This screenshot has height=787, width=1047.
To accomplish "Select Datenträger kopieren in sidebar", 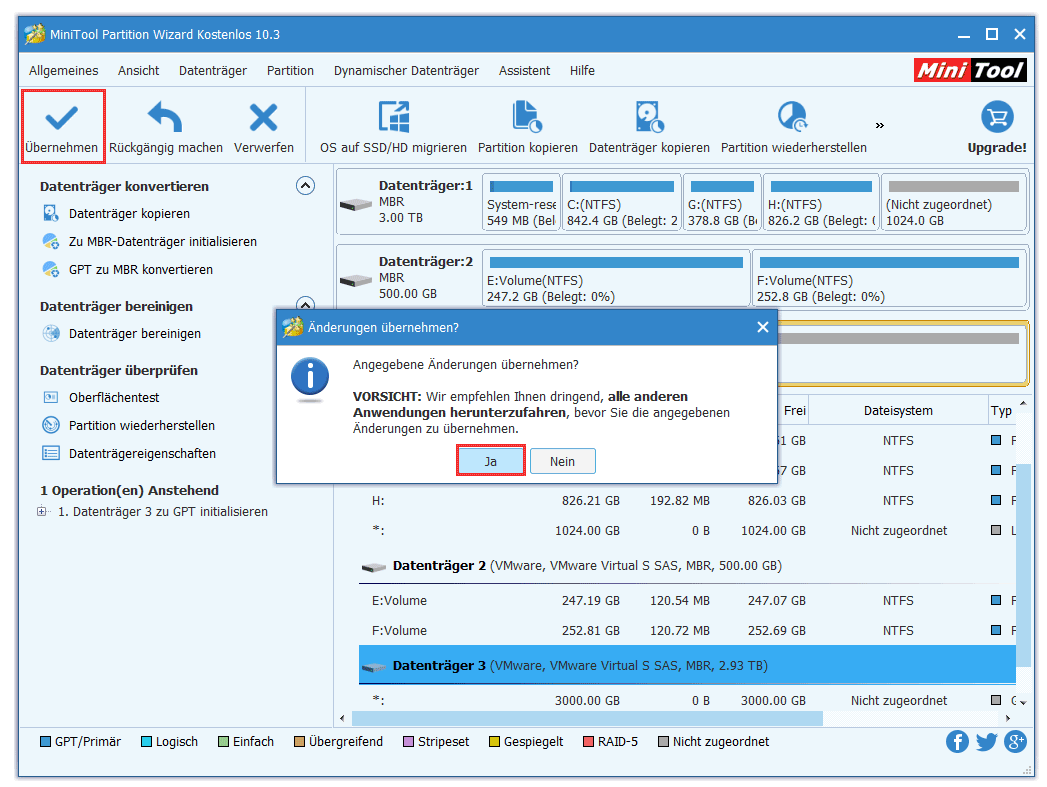I will tap(130, 214).
